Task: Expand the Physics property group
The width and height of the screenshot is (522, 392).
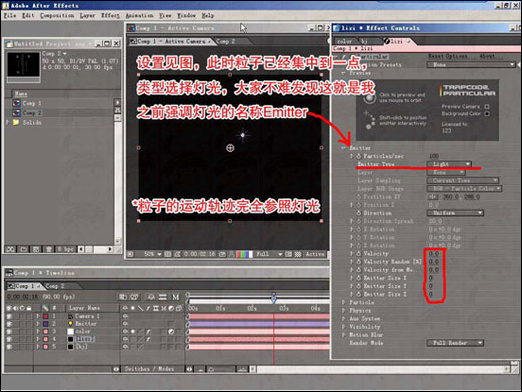Action: tap(343, 310)
